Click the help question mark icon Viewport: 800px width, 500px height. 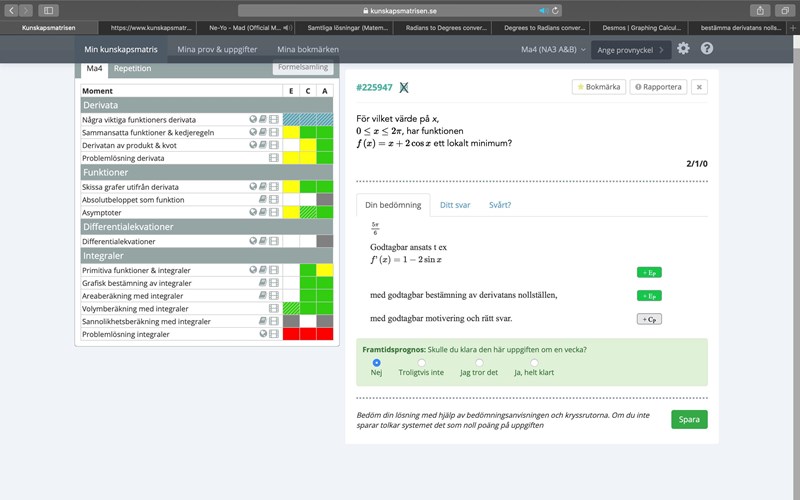tap(707, 48)
